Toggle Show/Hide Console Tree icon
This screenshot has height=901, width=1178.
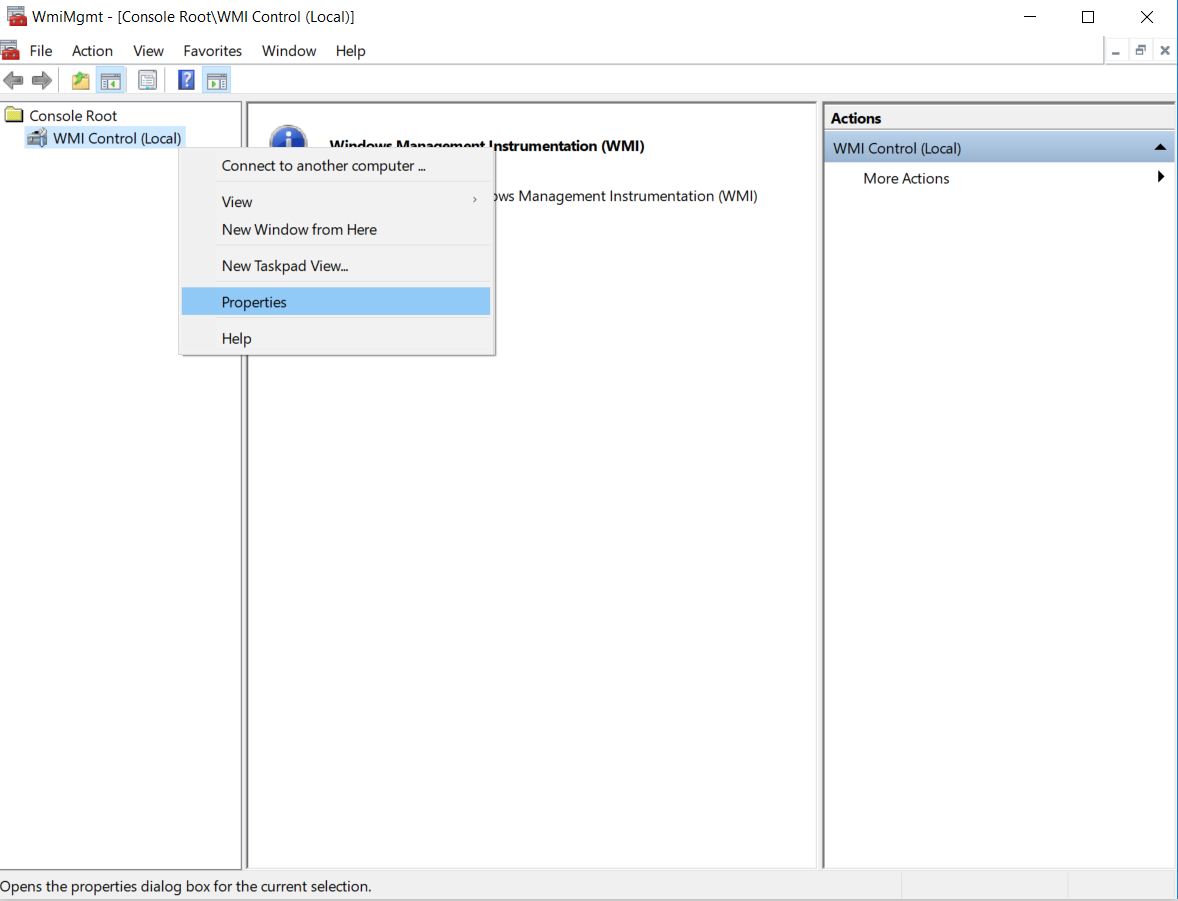[x=111, y=80]
